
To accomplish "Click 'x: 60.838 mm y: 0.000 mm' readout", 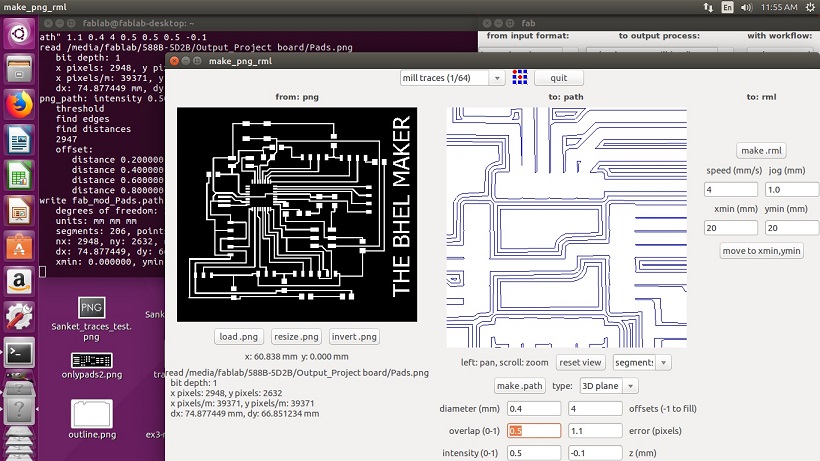I will (x=297, y=356).
